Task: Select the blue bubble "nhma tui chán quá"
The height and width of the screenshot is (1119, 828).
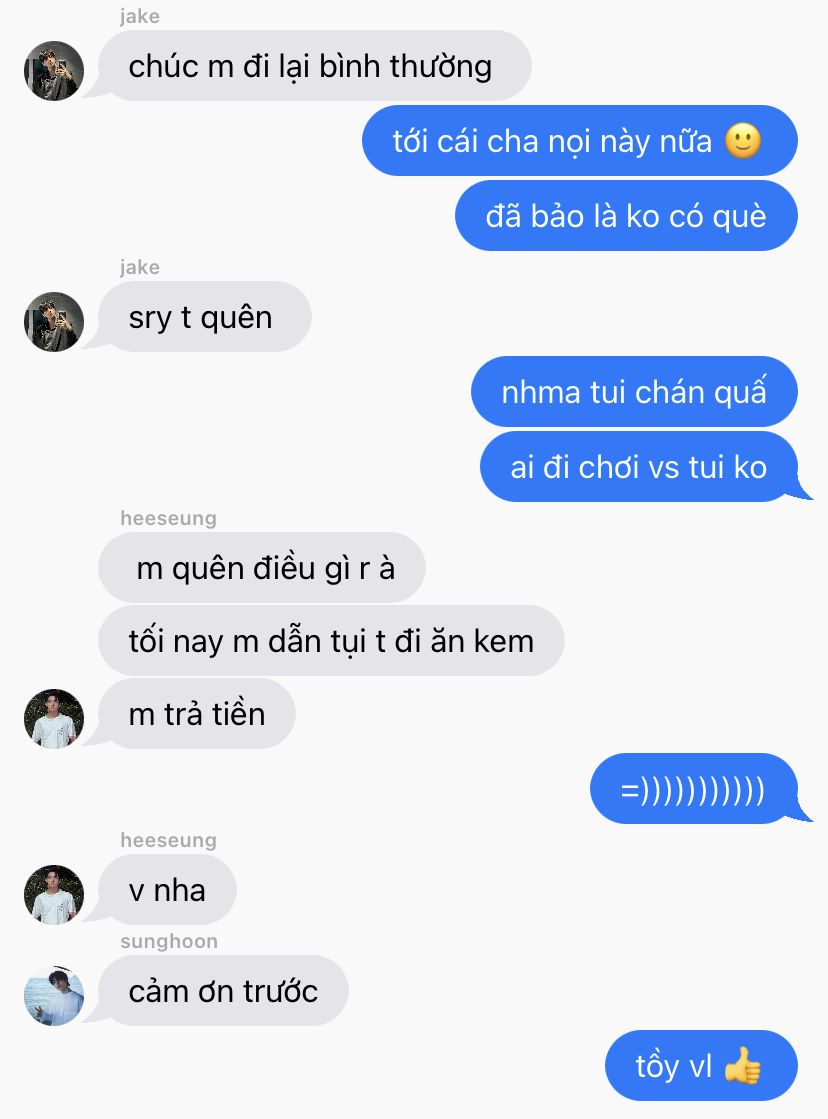Action: (x=634, y=392)
